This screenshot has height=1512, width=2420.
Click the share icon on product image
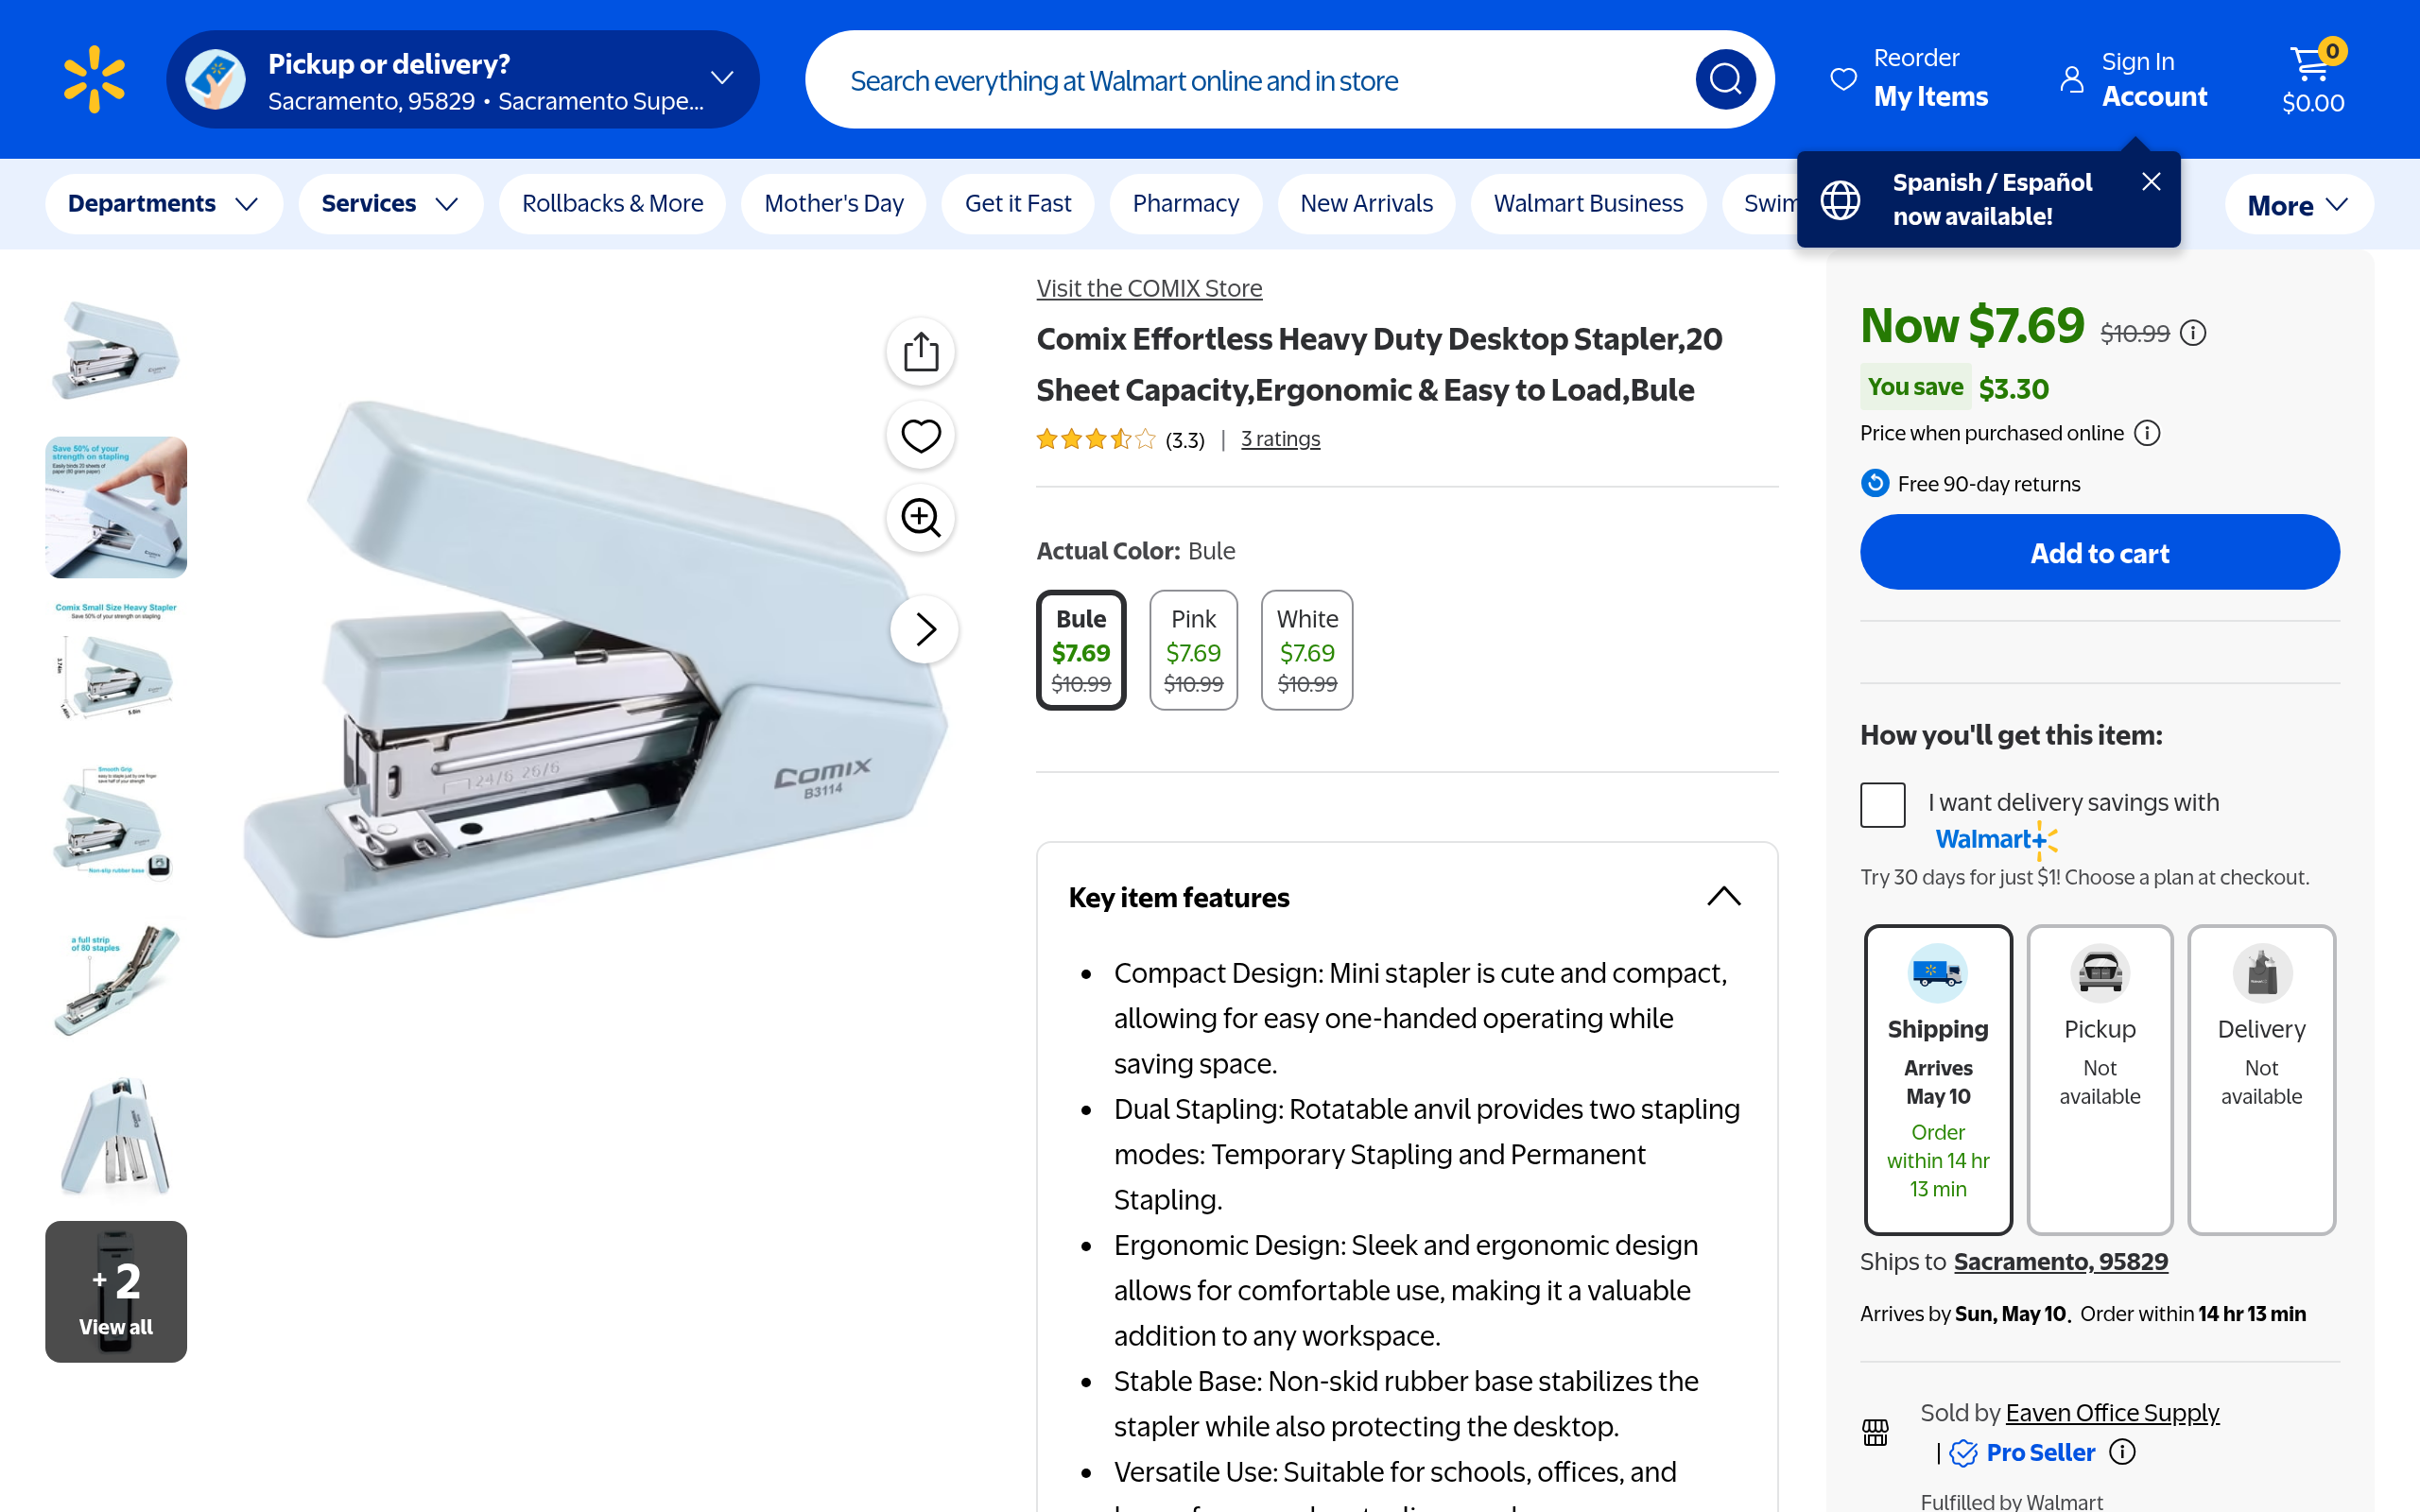[921, 352]
